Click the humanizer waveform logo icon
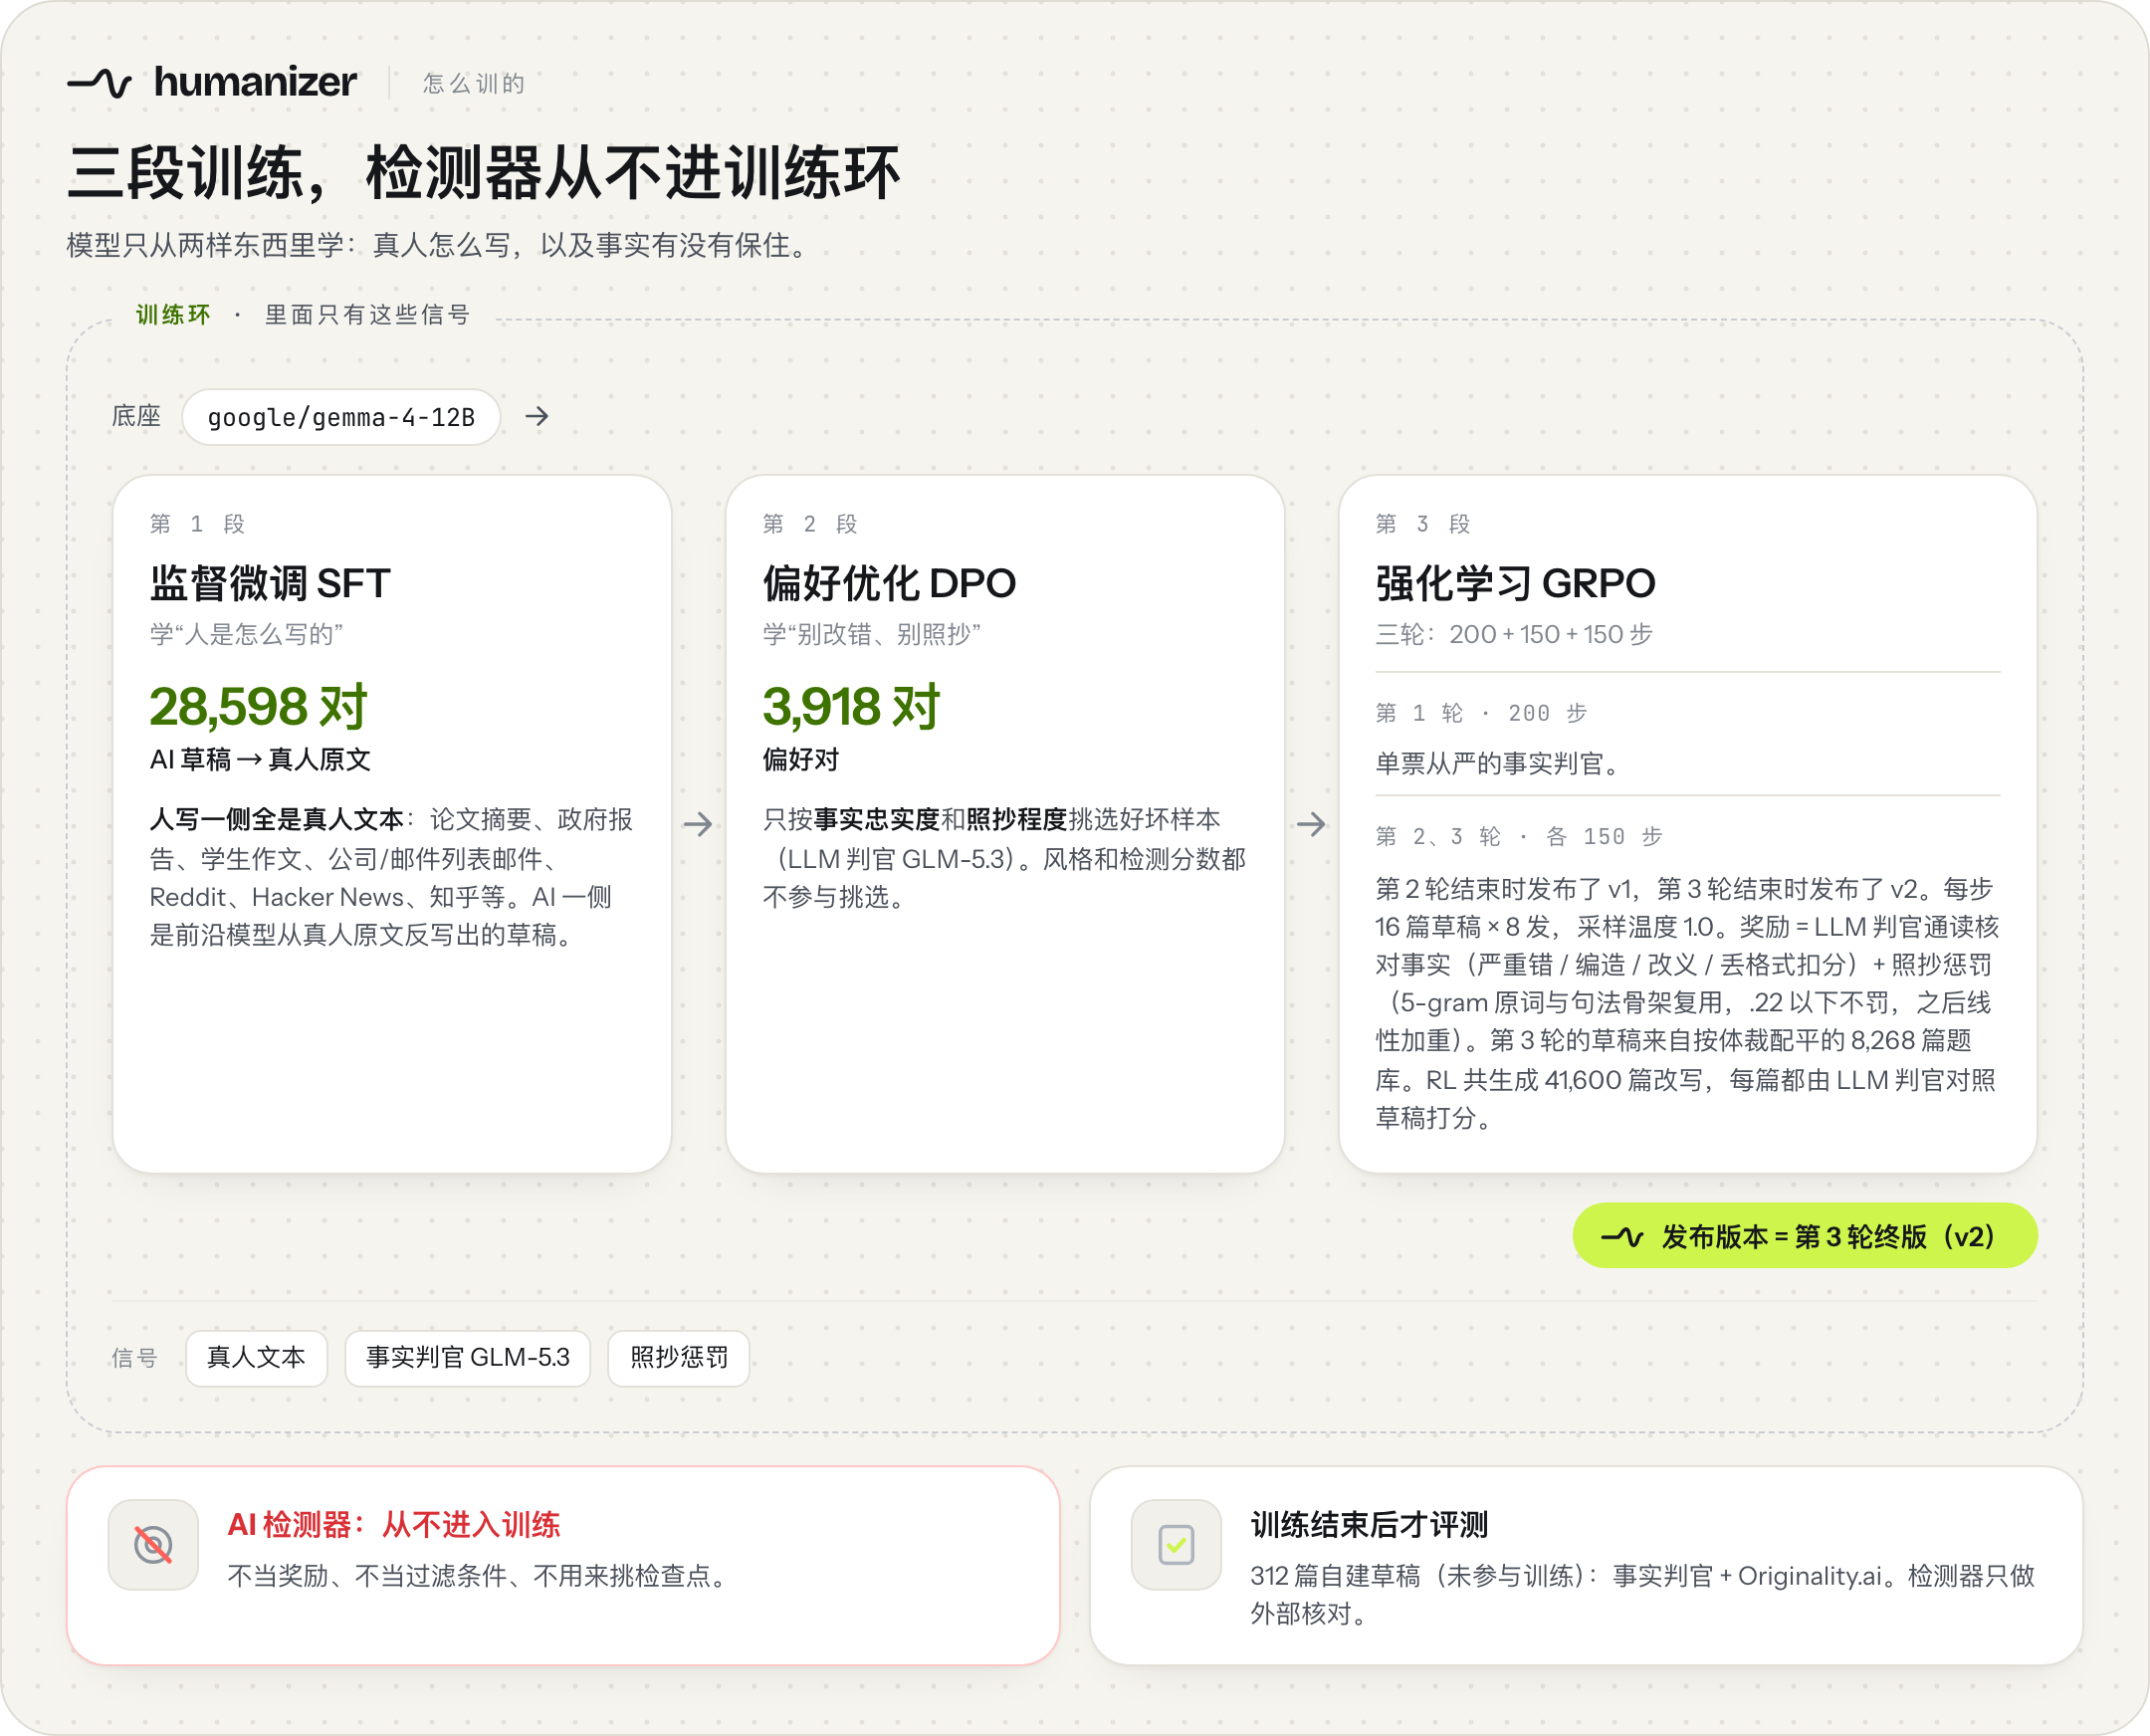Image resolution: width=2150 pixels, height=1736 pixels. pos(99,82)
